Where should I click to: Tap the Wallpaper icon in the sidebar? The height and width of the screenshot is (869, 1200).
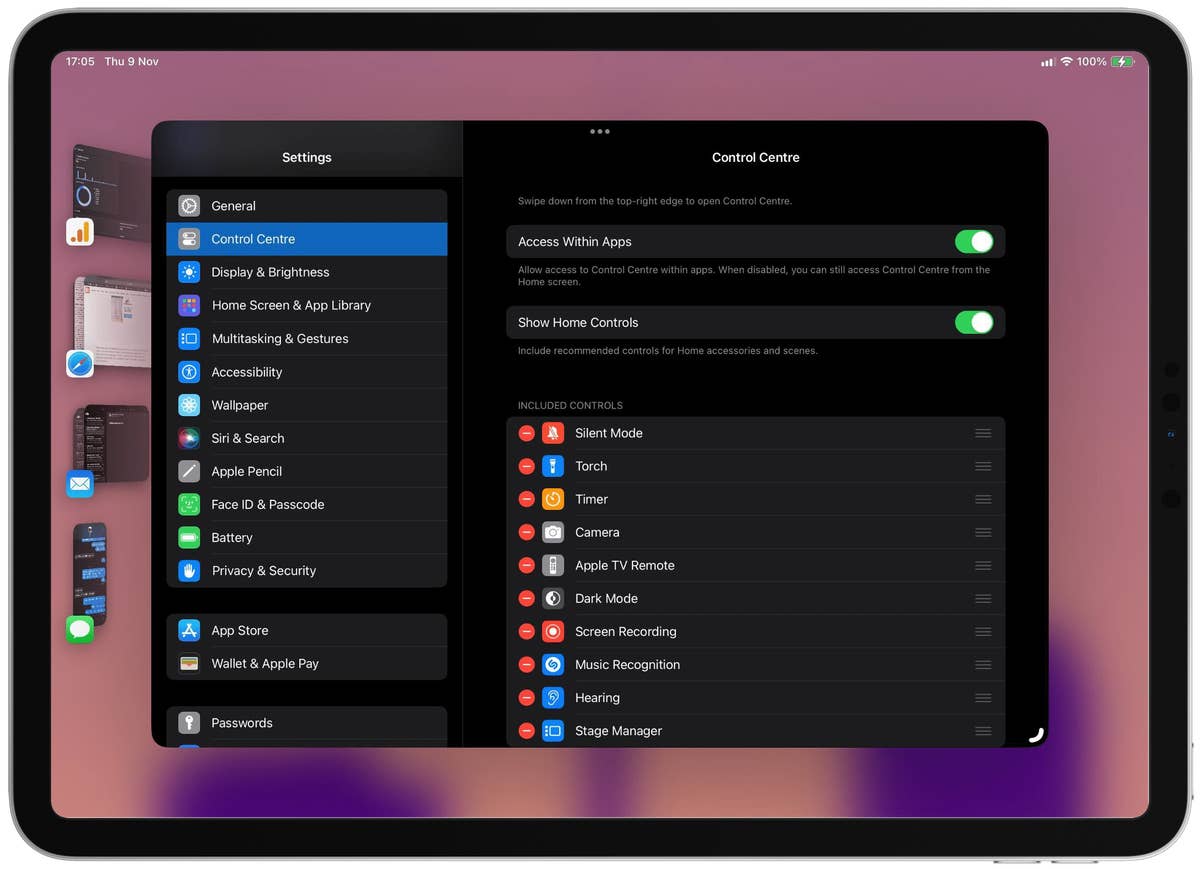point(189,405)
